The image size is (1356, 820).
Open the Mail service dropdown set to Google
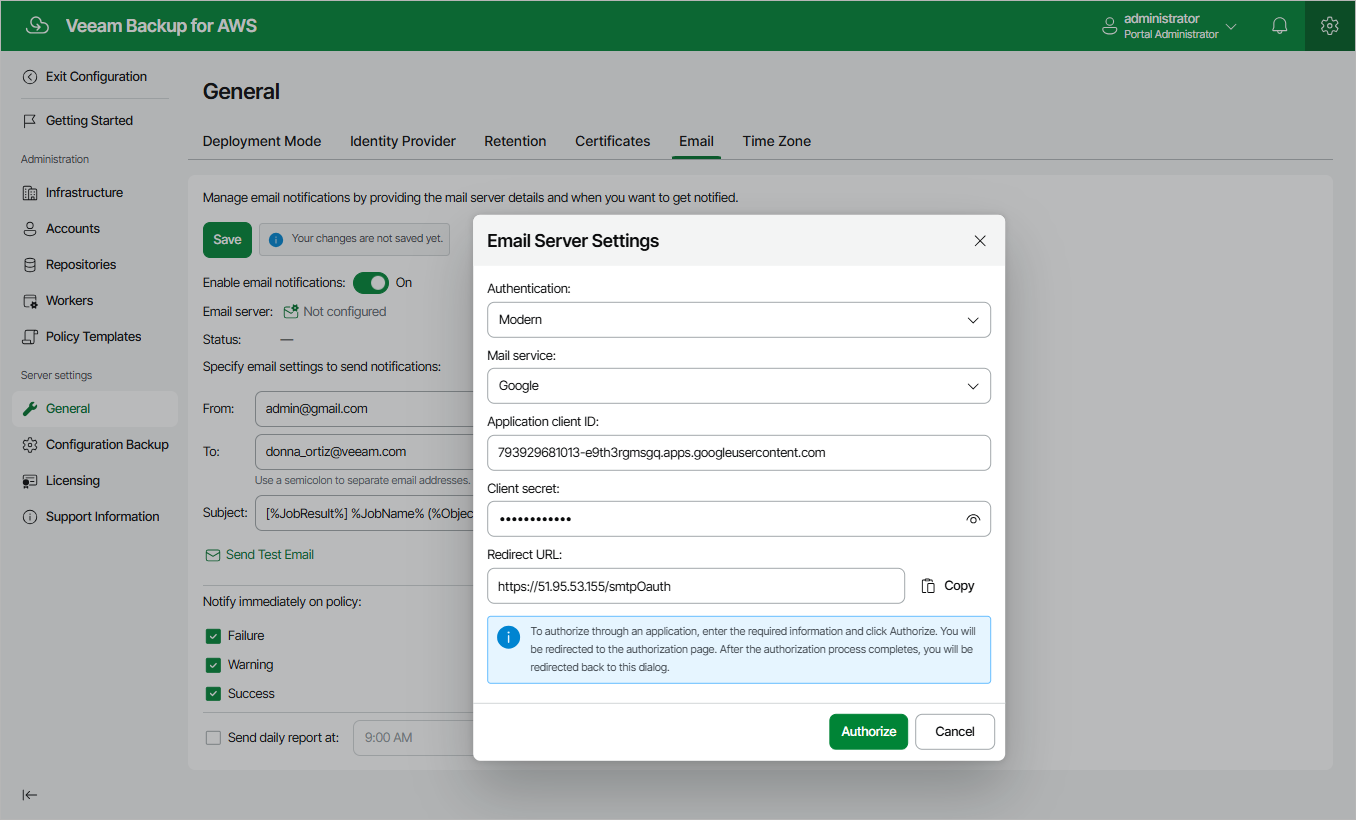click(739, 386)
